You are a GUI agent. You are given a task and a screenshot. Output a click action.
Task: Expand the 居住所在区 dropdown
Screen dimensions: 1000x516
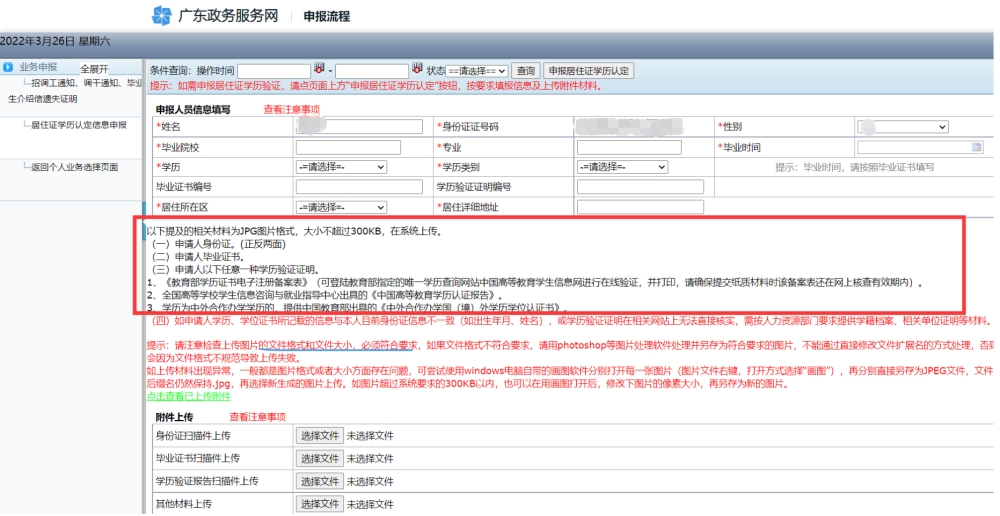[341, 207]
